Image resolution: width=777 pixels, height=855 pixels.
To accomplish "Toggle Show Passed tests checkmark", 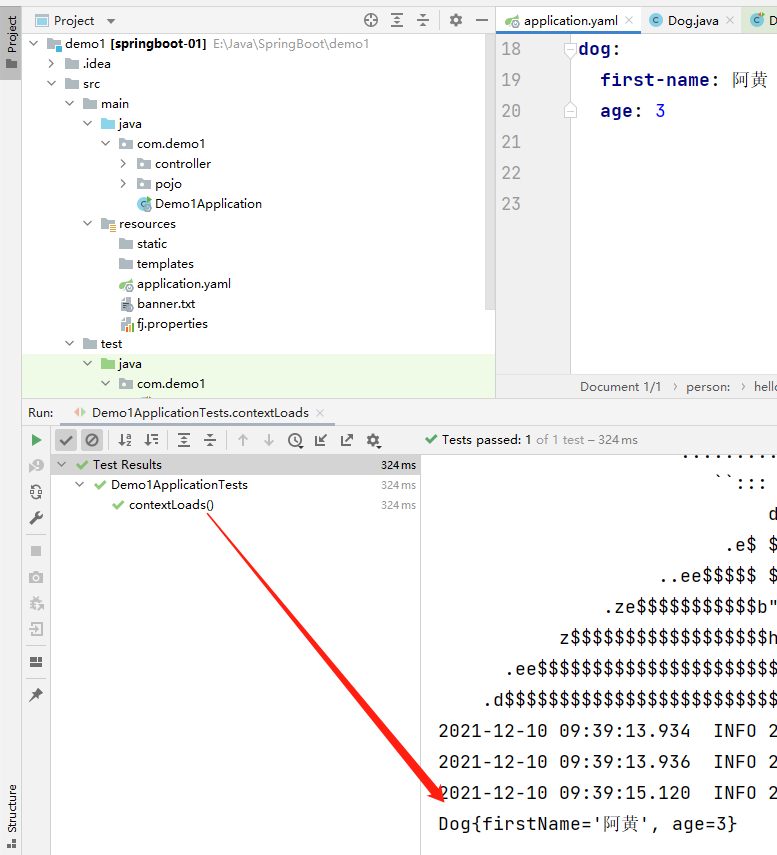I will coord(66,440).
